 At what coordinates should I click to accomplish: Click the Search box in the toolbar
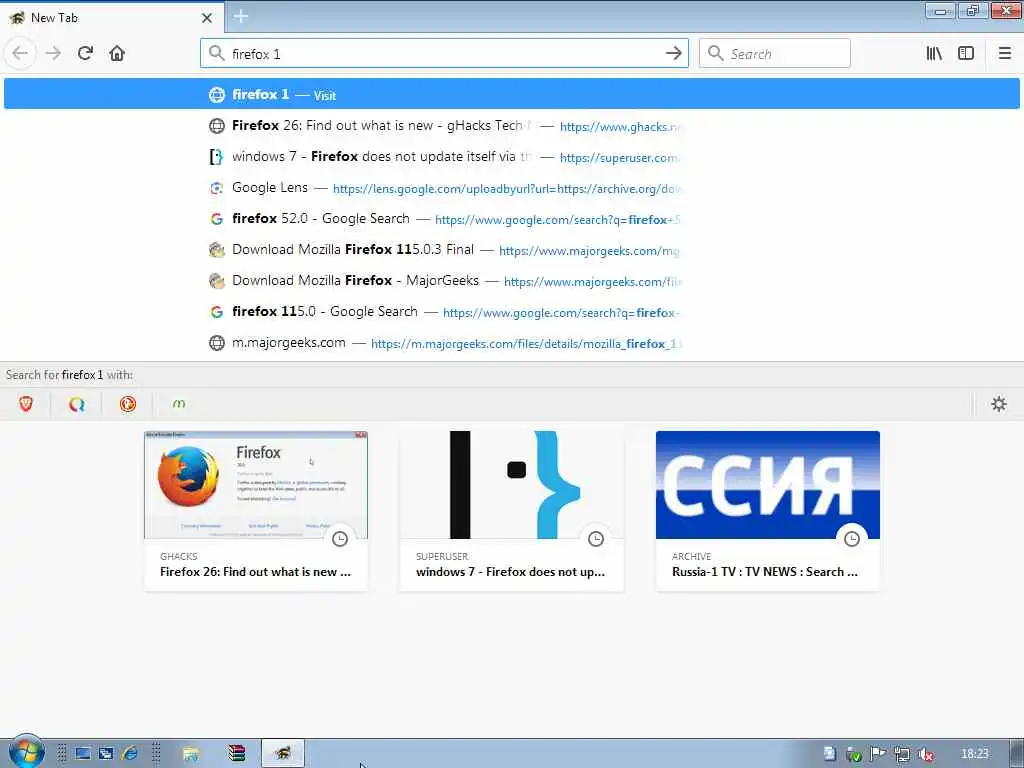(775, 54)
